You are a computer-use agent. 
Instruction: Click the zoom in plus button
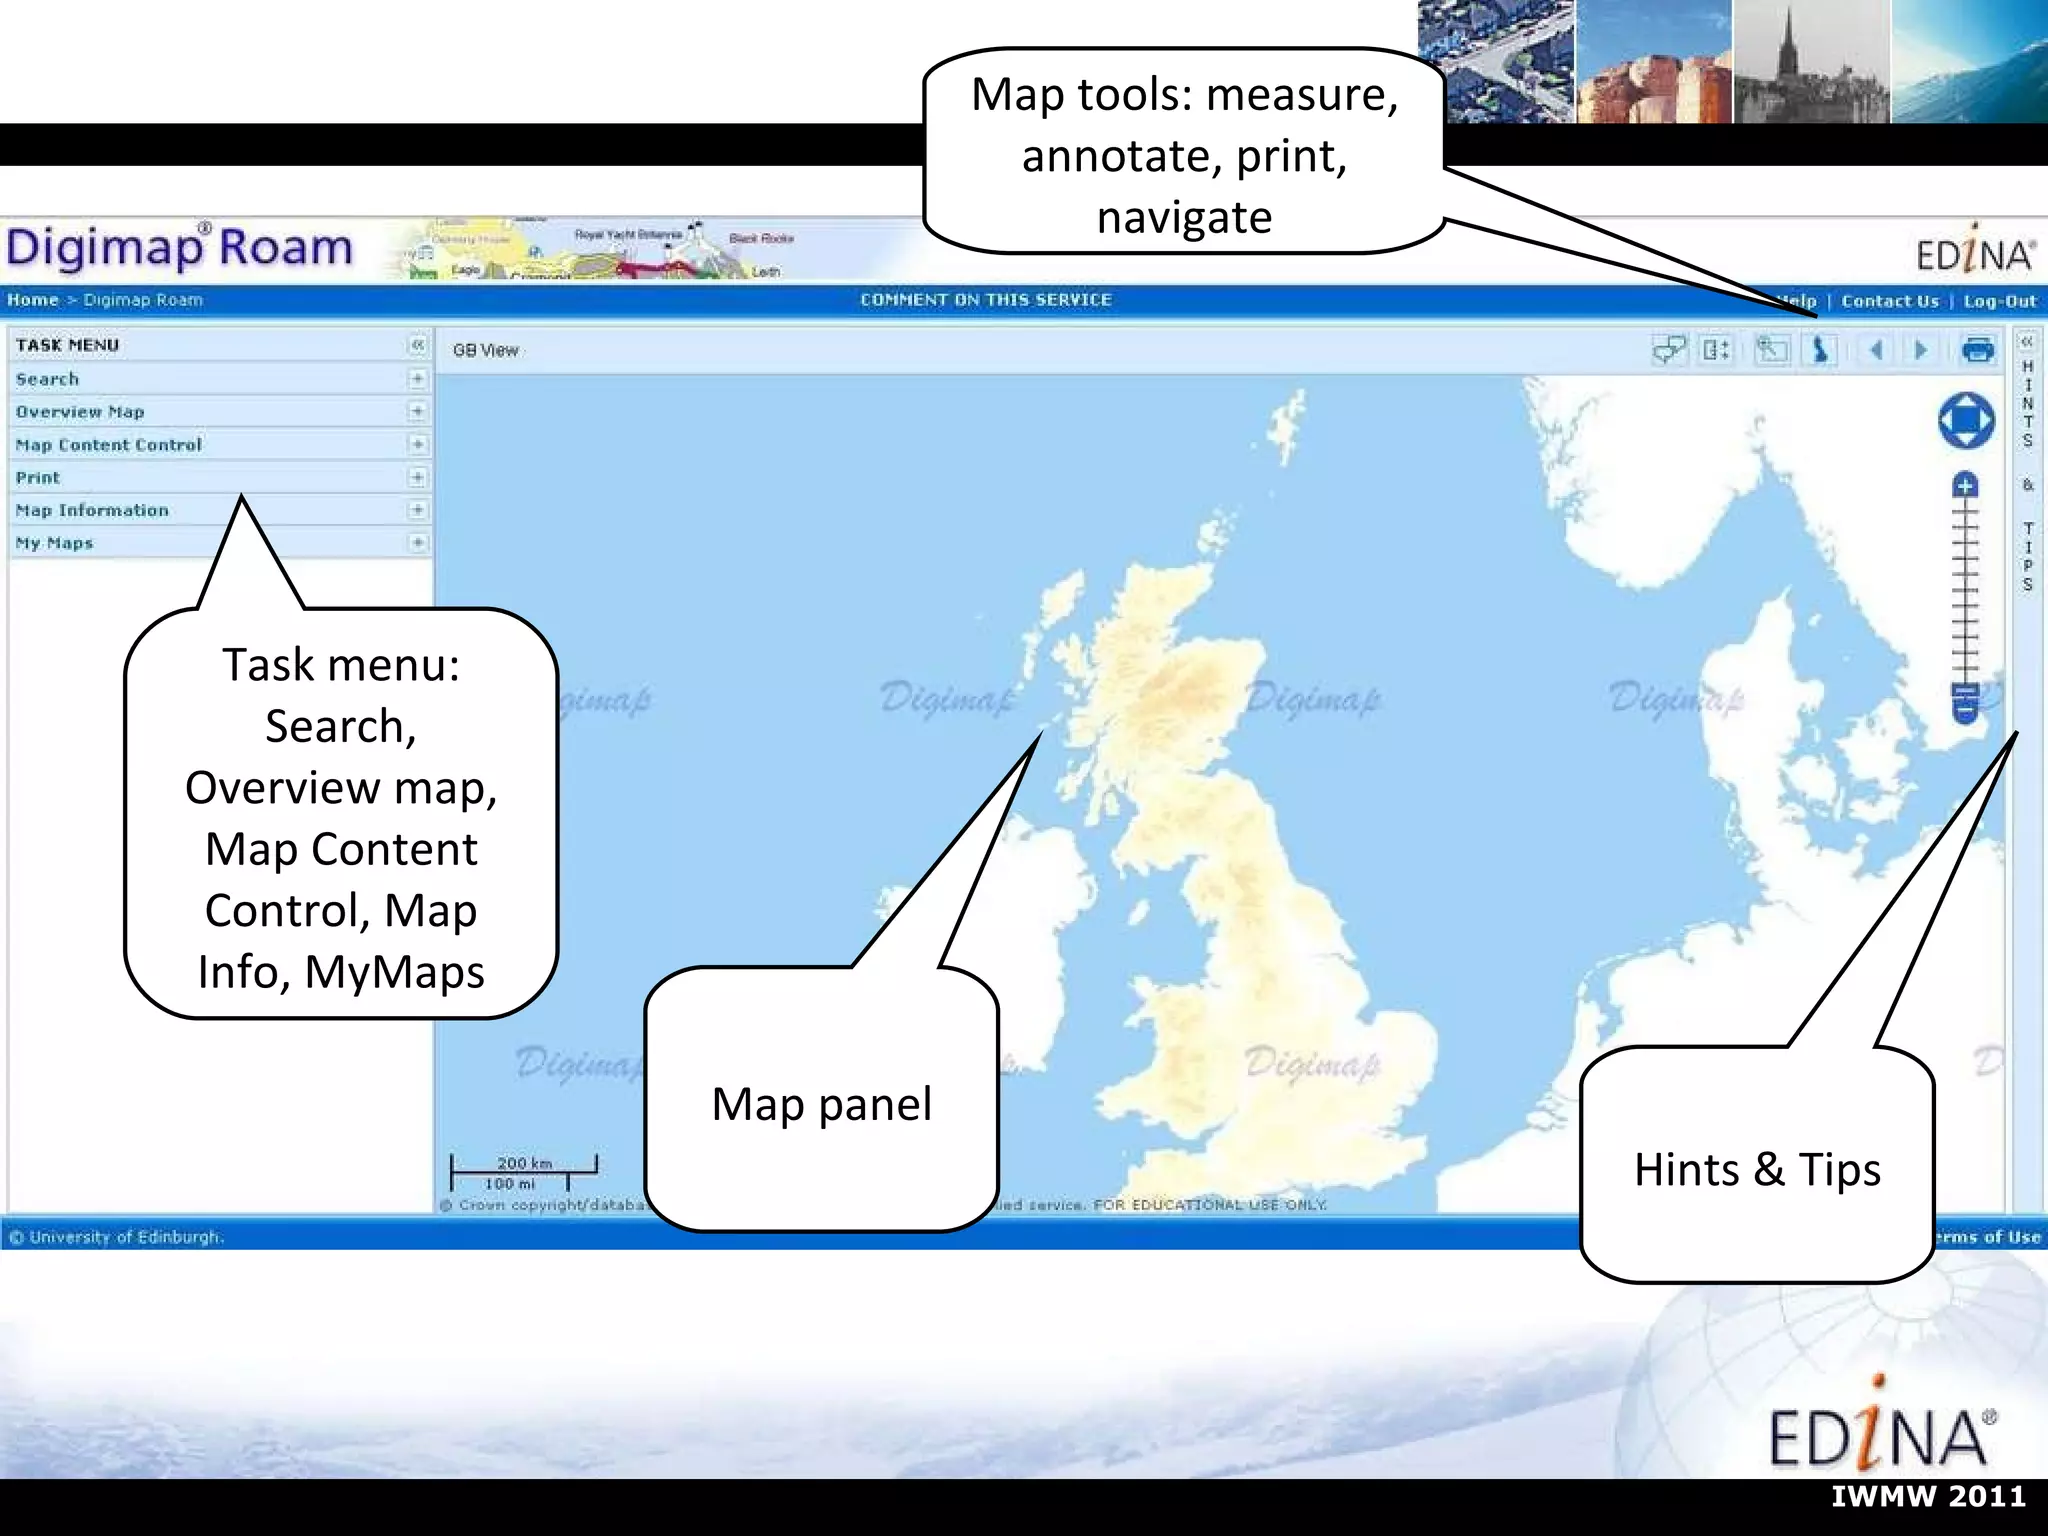tap(1965, 486)
